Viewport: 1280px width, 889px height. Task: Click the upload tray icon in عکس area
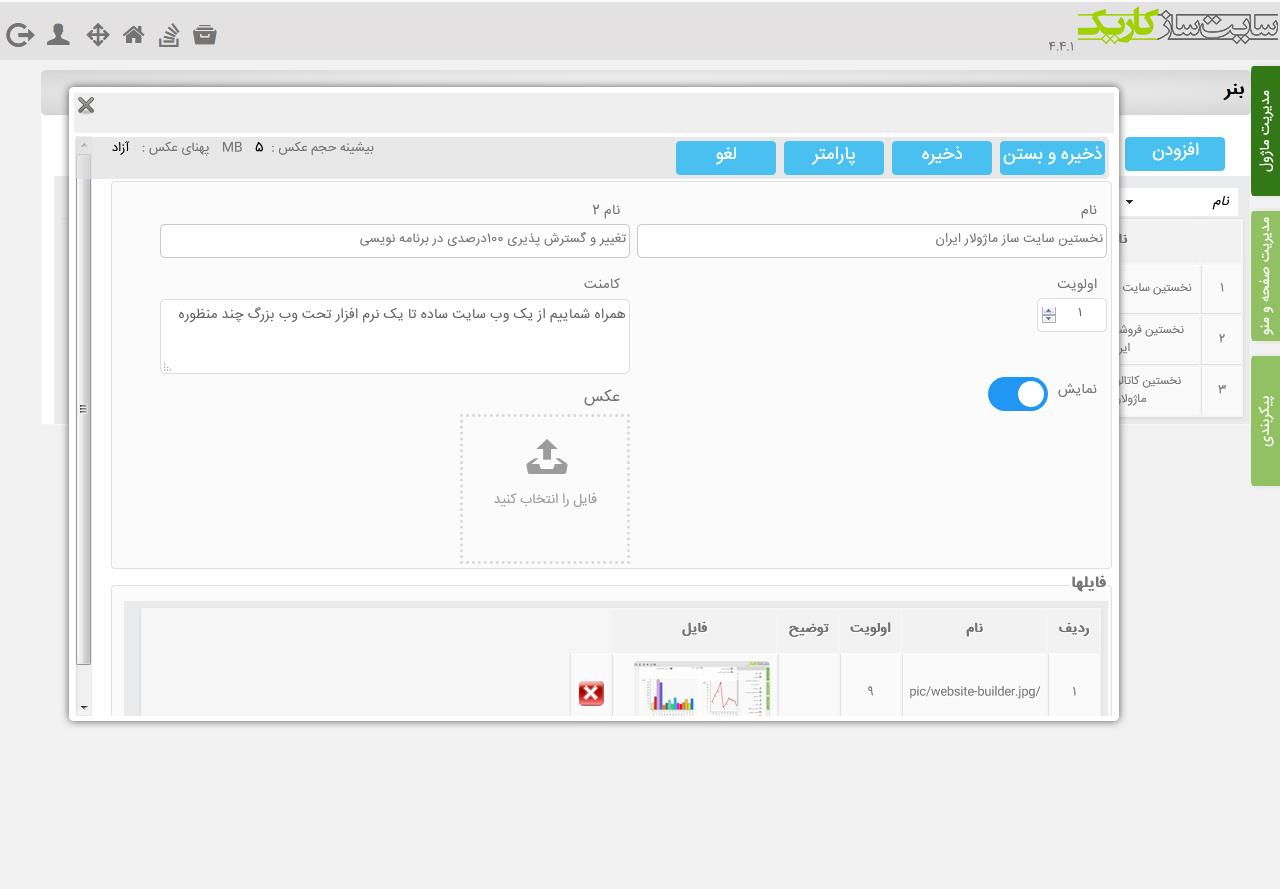click(x=546, y=456)
